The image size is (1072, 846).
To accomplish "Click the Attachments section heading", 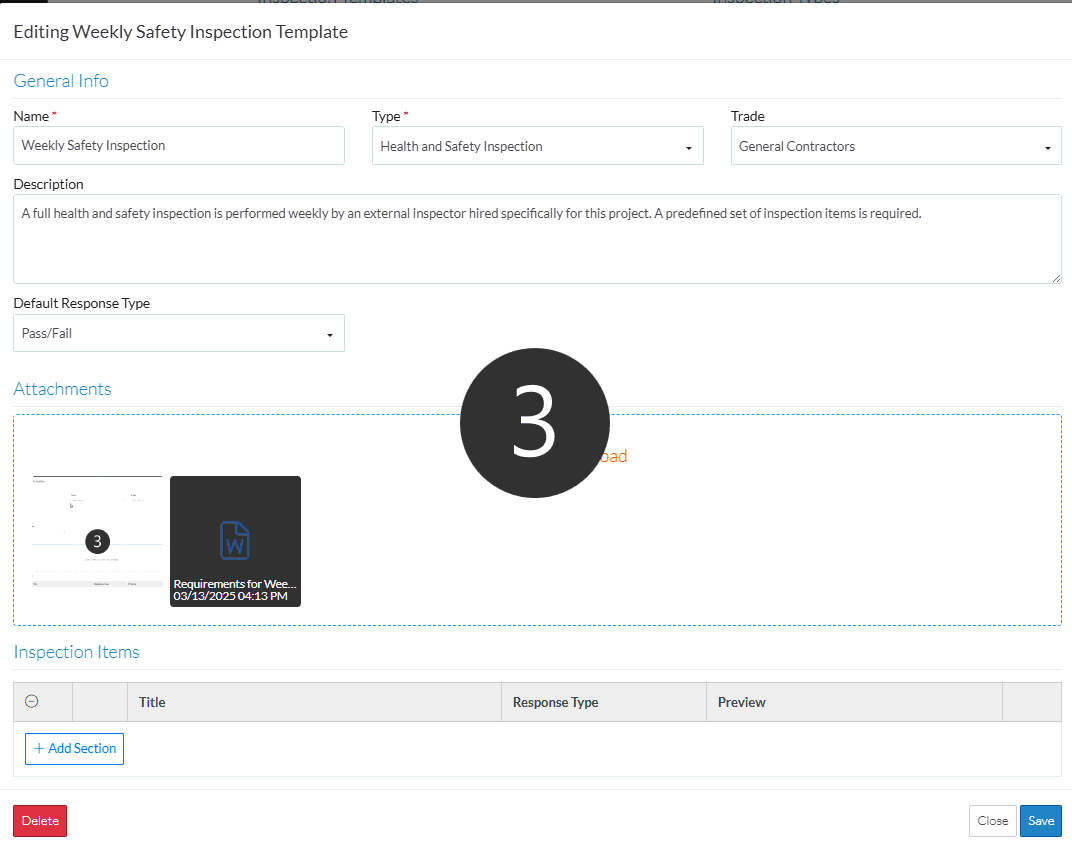I will [x=62, y=388].
